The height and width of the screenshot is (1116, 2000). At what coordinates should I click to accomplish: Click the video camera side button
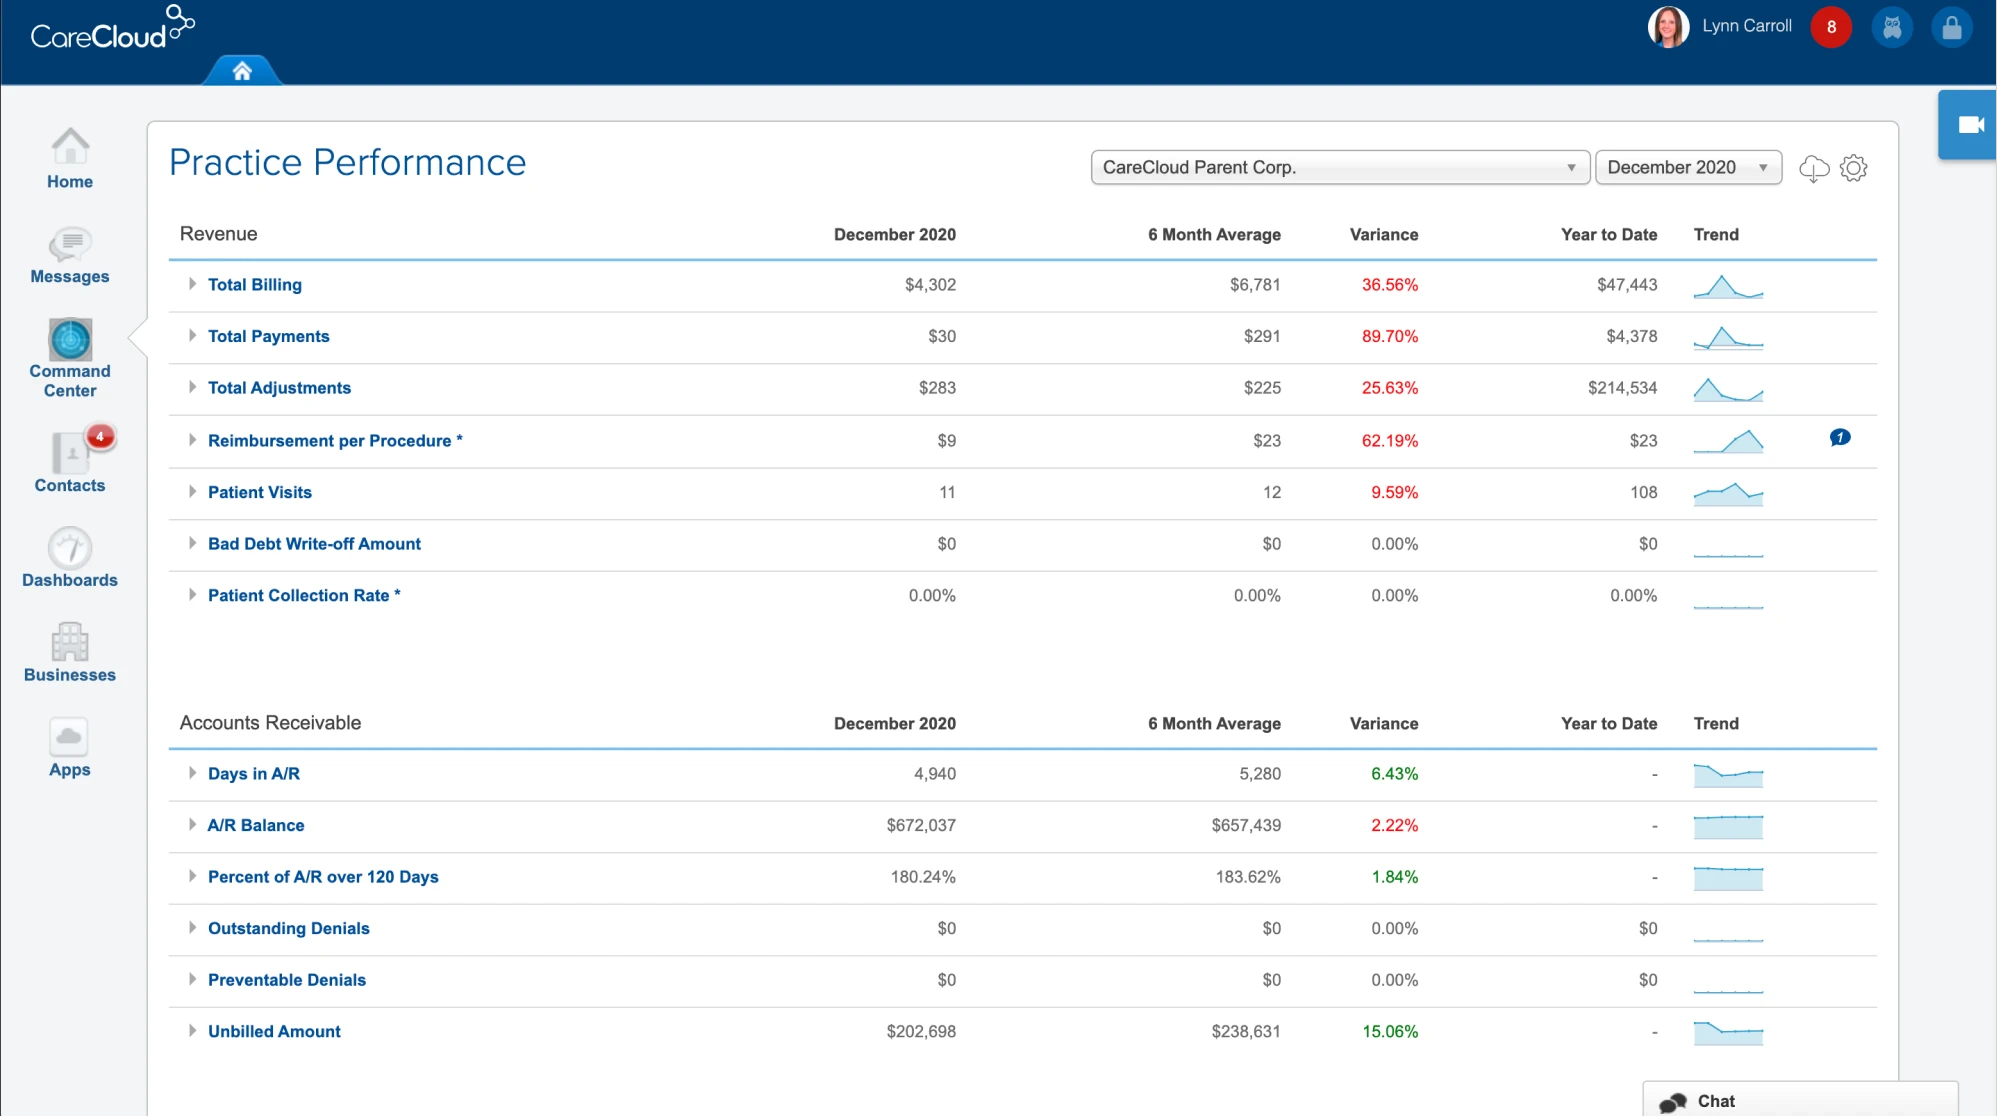click(1969, 125)
